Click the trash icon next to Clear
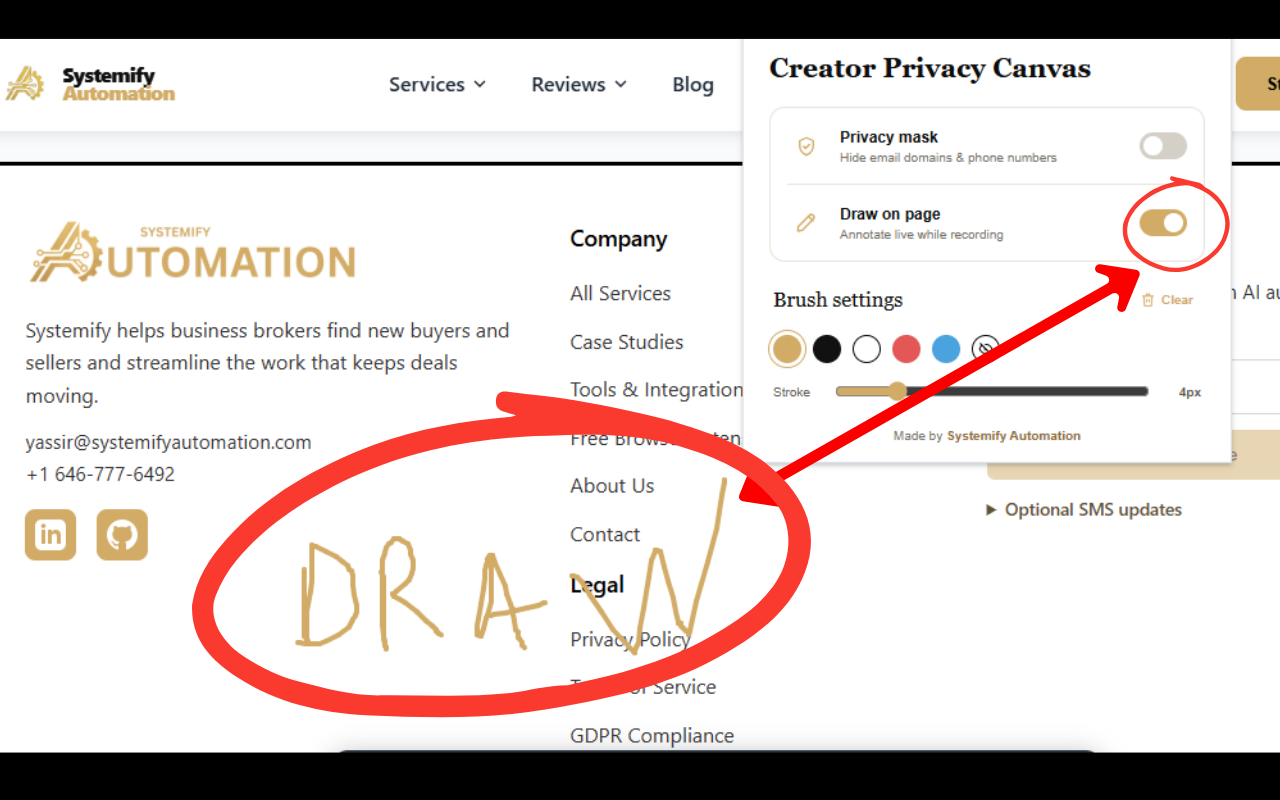The image size is (1280, 800). (x=1148, y=300)
